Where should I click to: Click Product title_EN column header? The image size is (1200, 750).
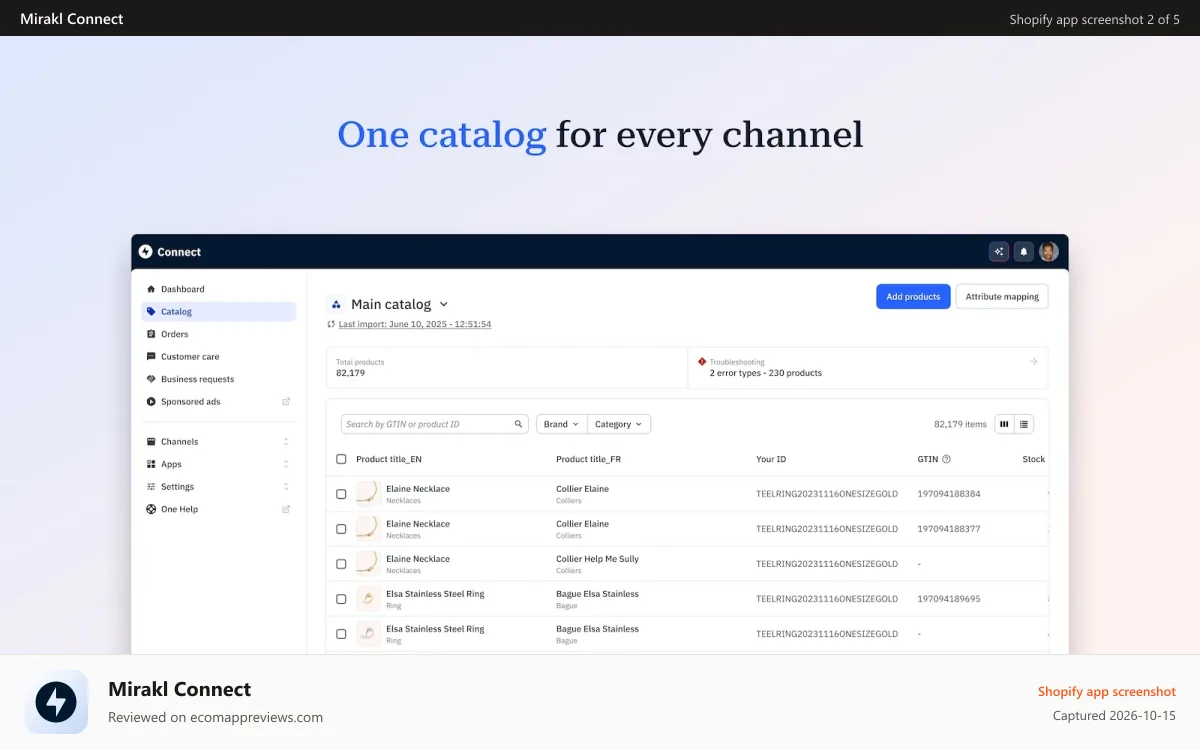pyautogui.click(x=389, y=459)
